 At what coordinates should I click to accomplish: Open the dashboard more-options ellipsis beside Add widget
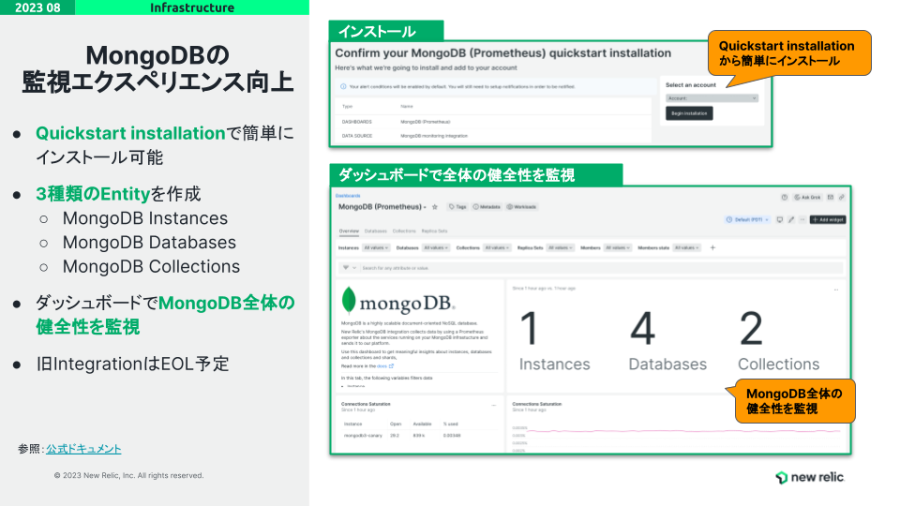(802, 220)
